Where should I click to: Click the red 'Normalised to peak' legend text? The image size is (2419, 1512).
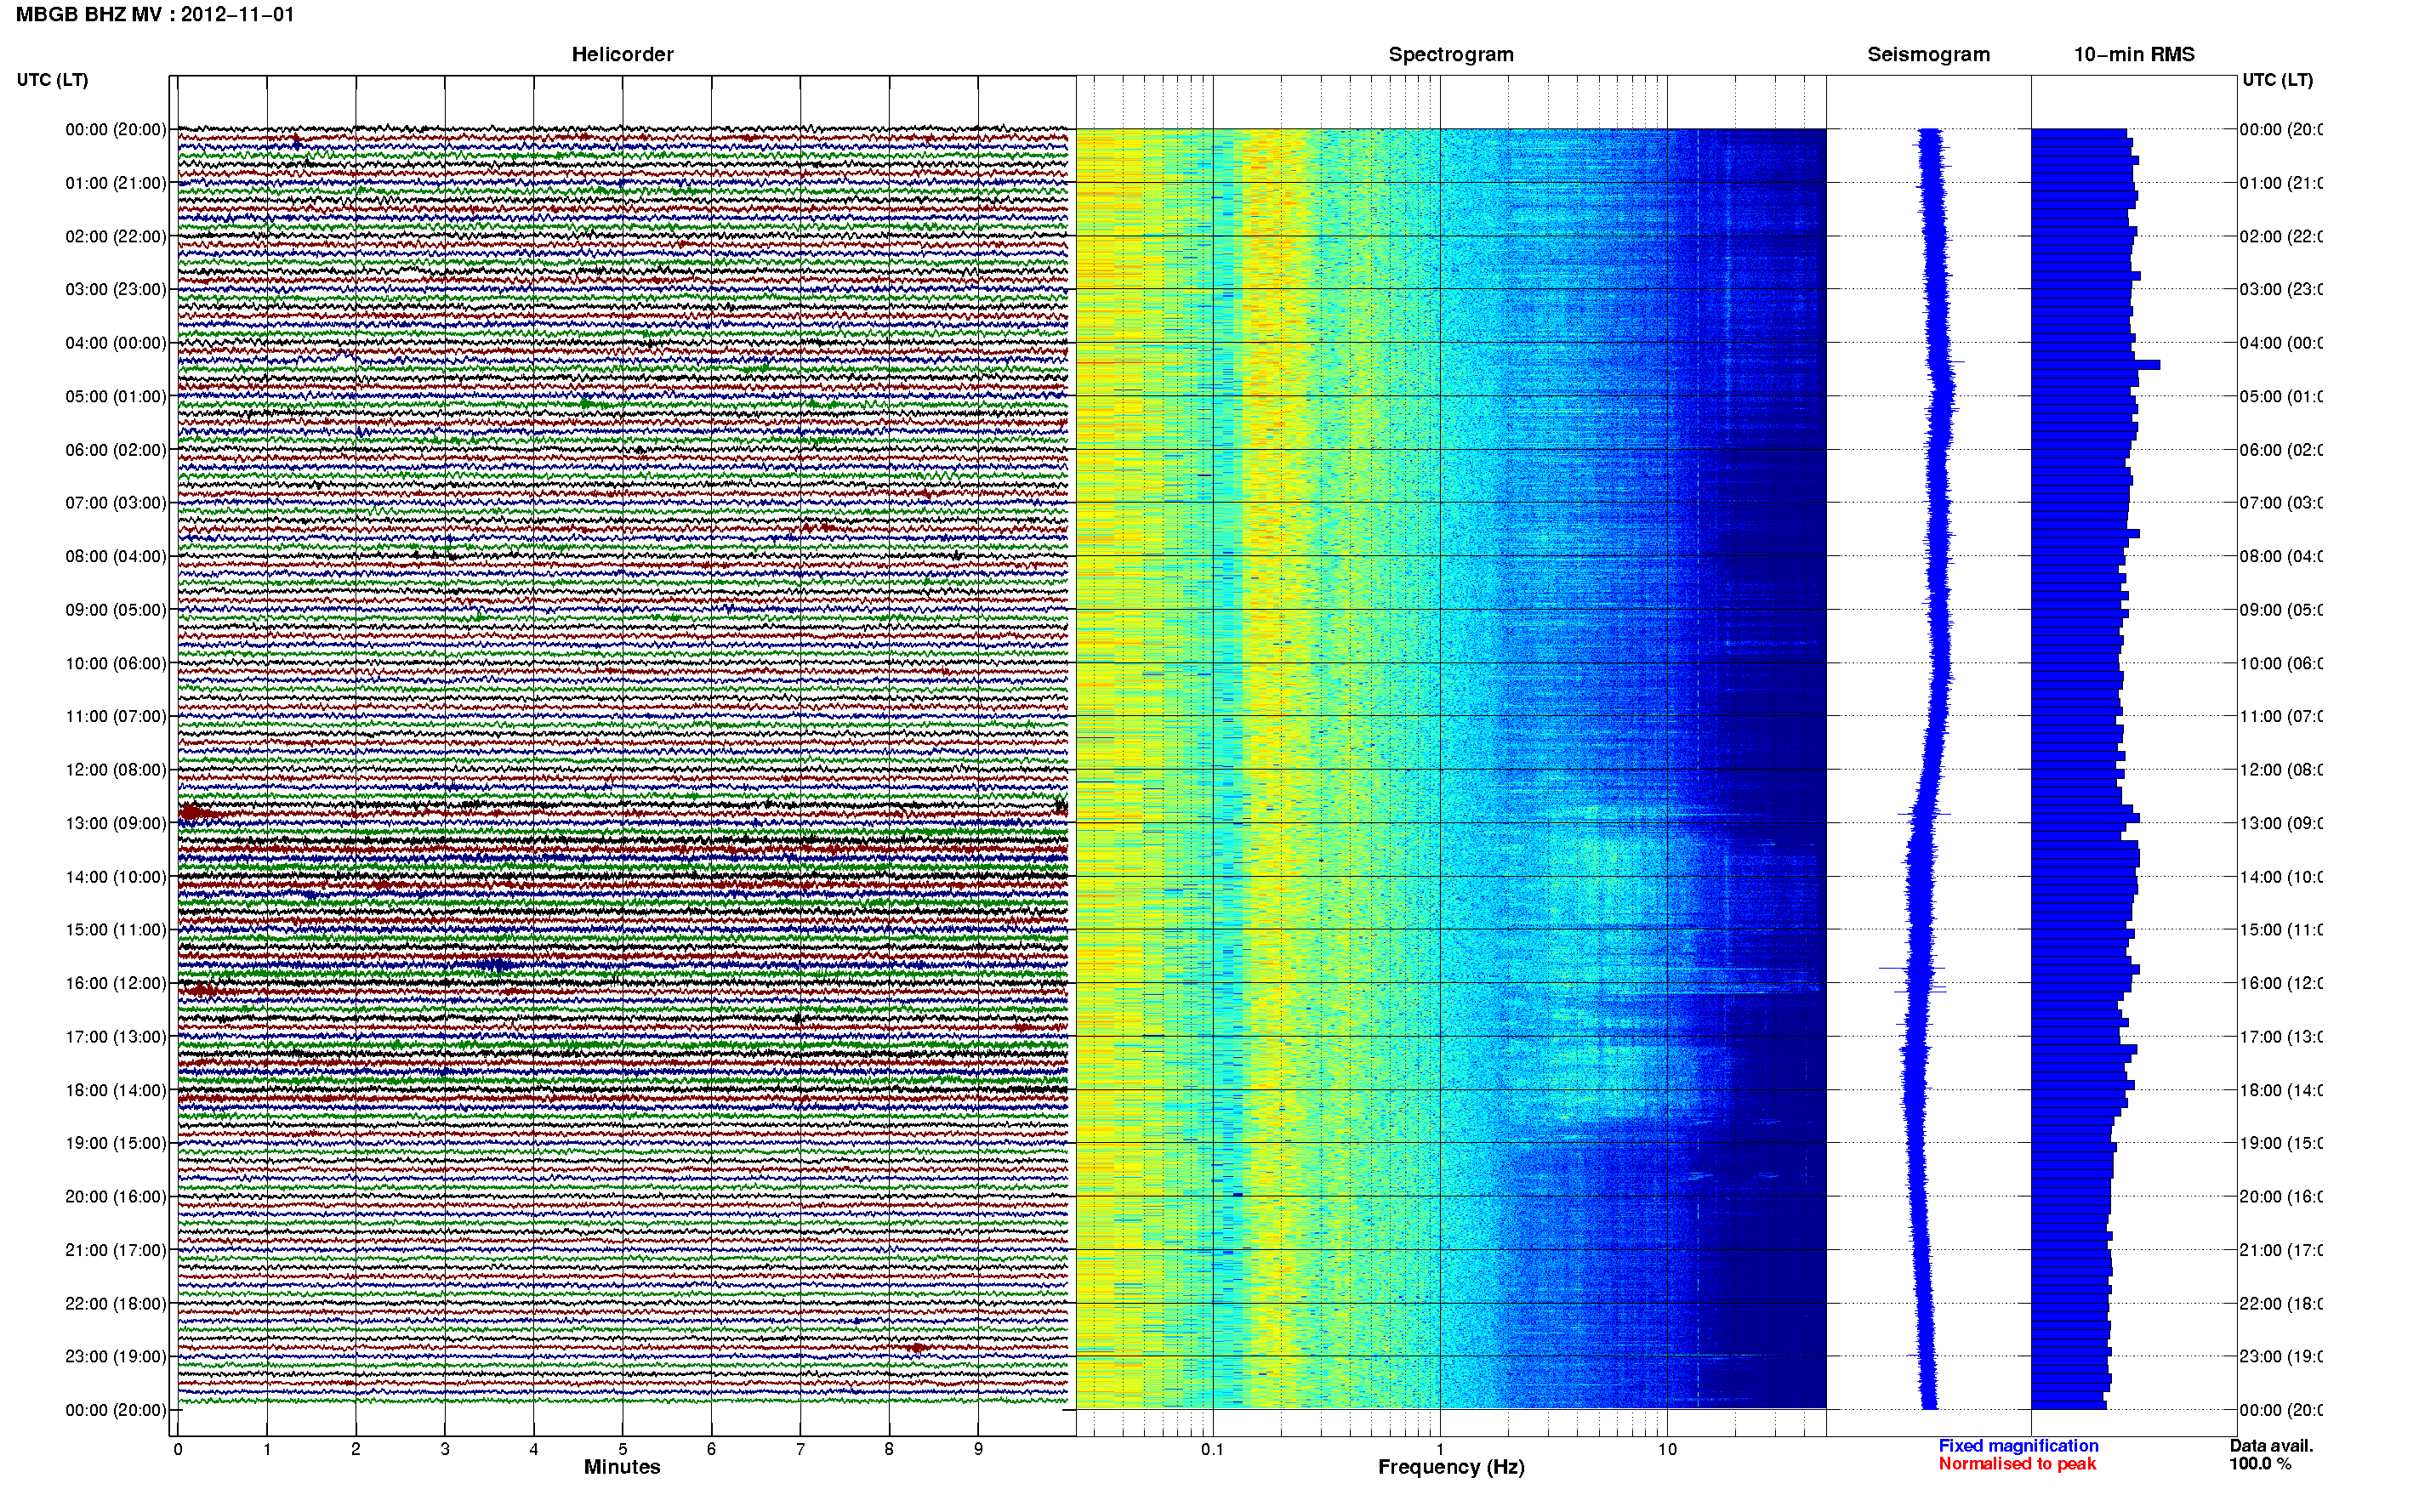click(2017, 1464)
